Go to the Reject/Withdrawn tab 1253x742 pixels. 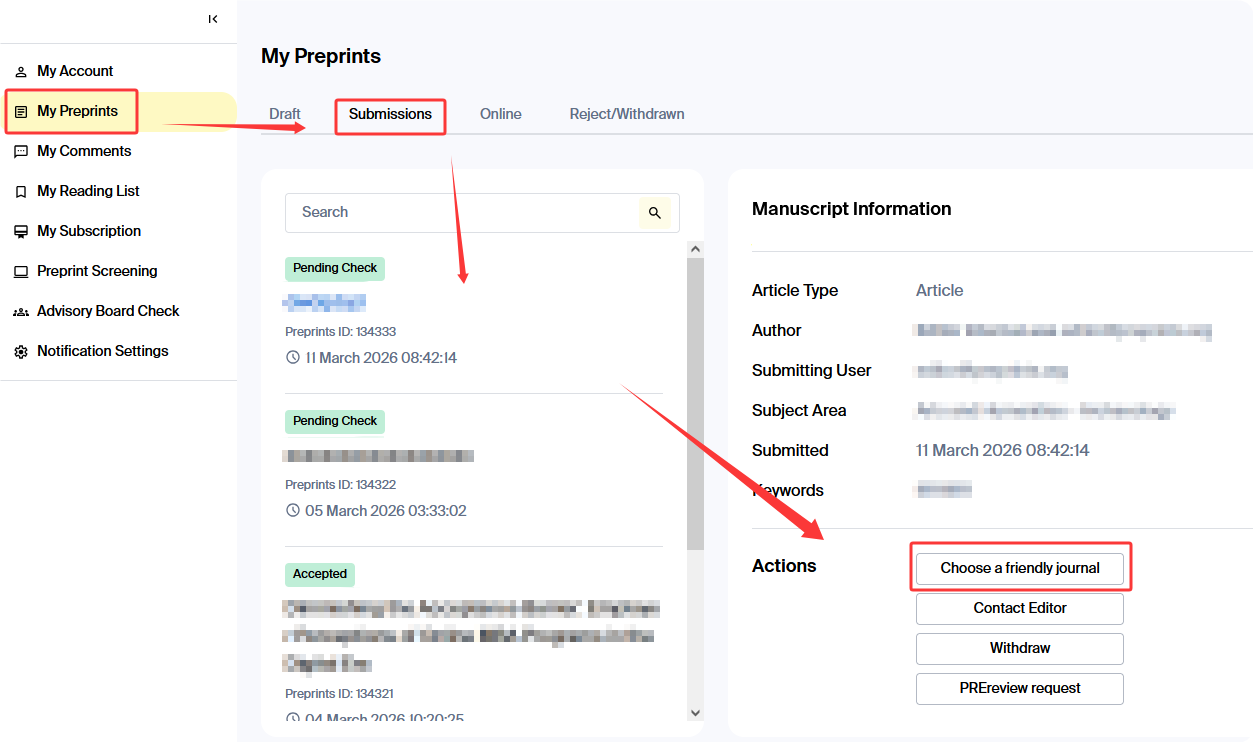[627, 114]
